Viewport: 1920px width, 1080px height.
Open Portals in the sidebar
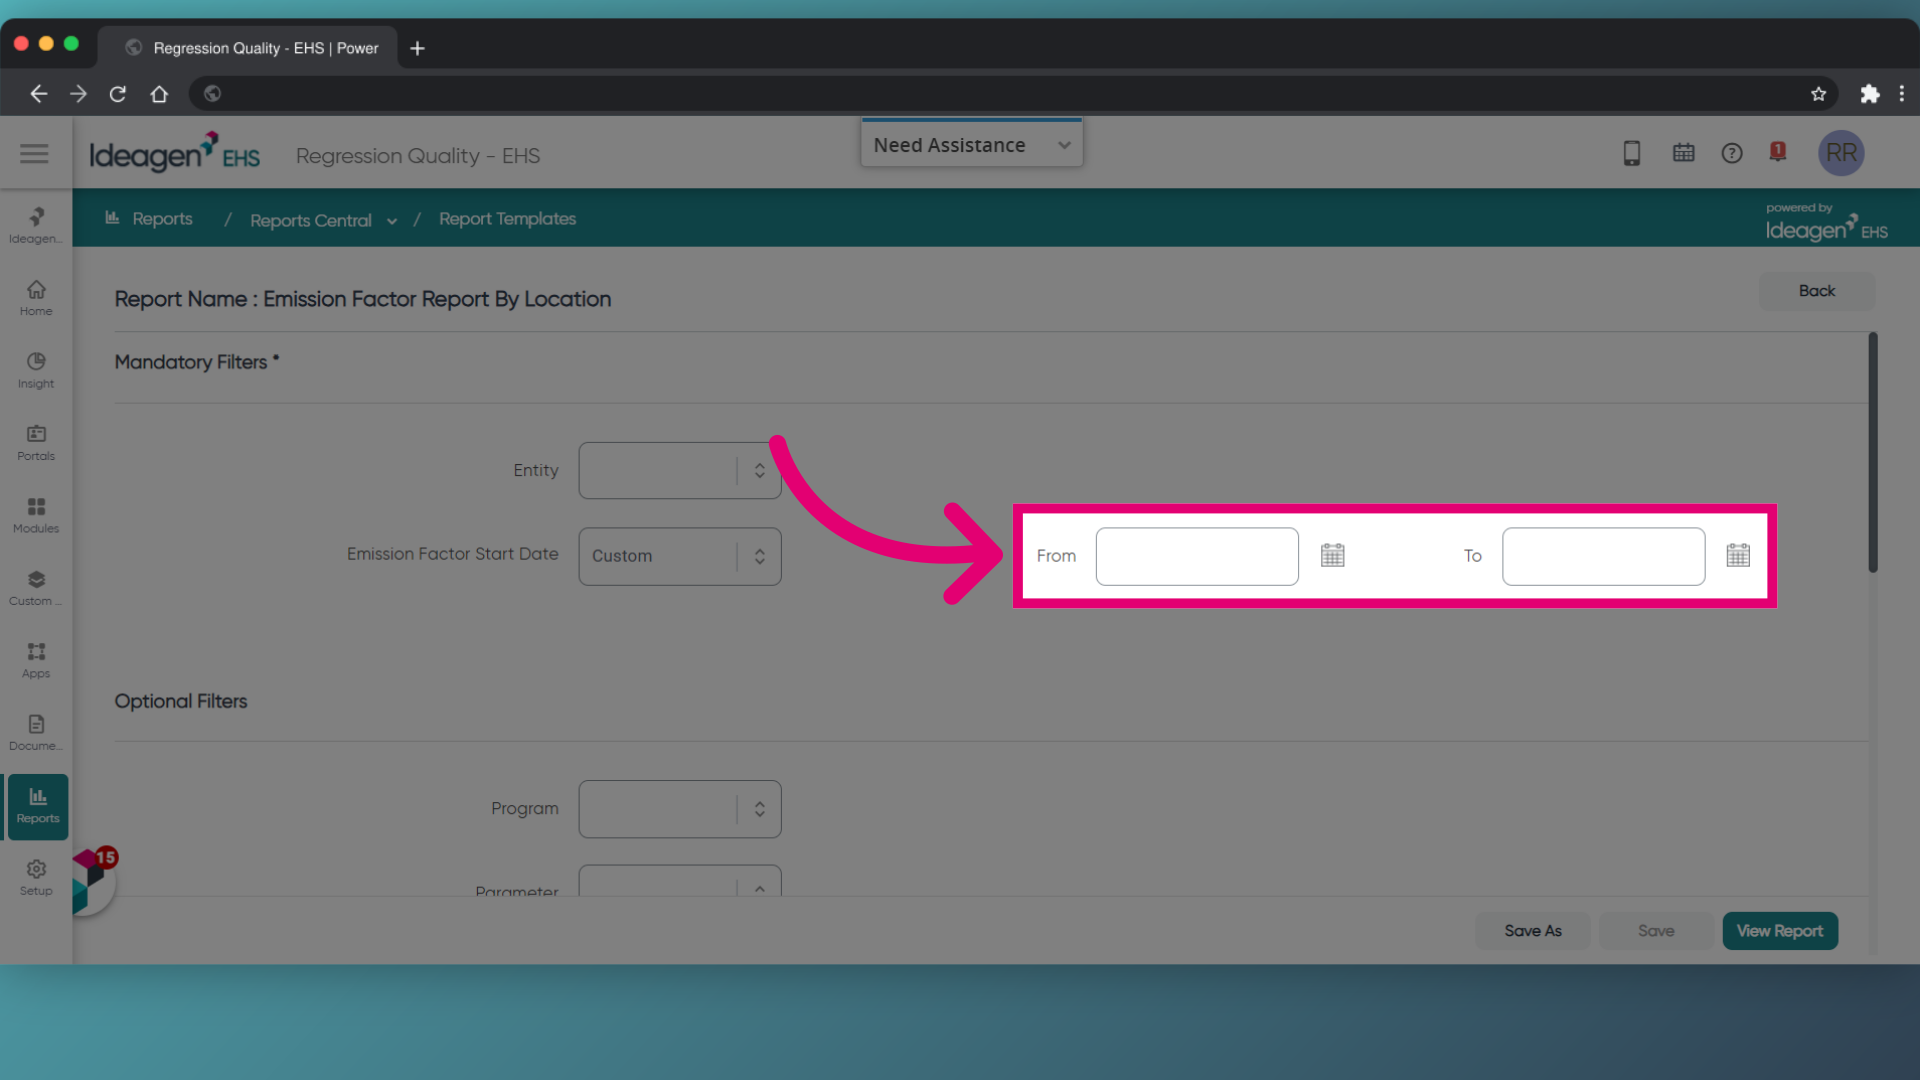pyautogui.click(x=36, y=443)
